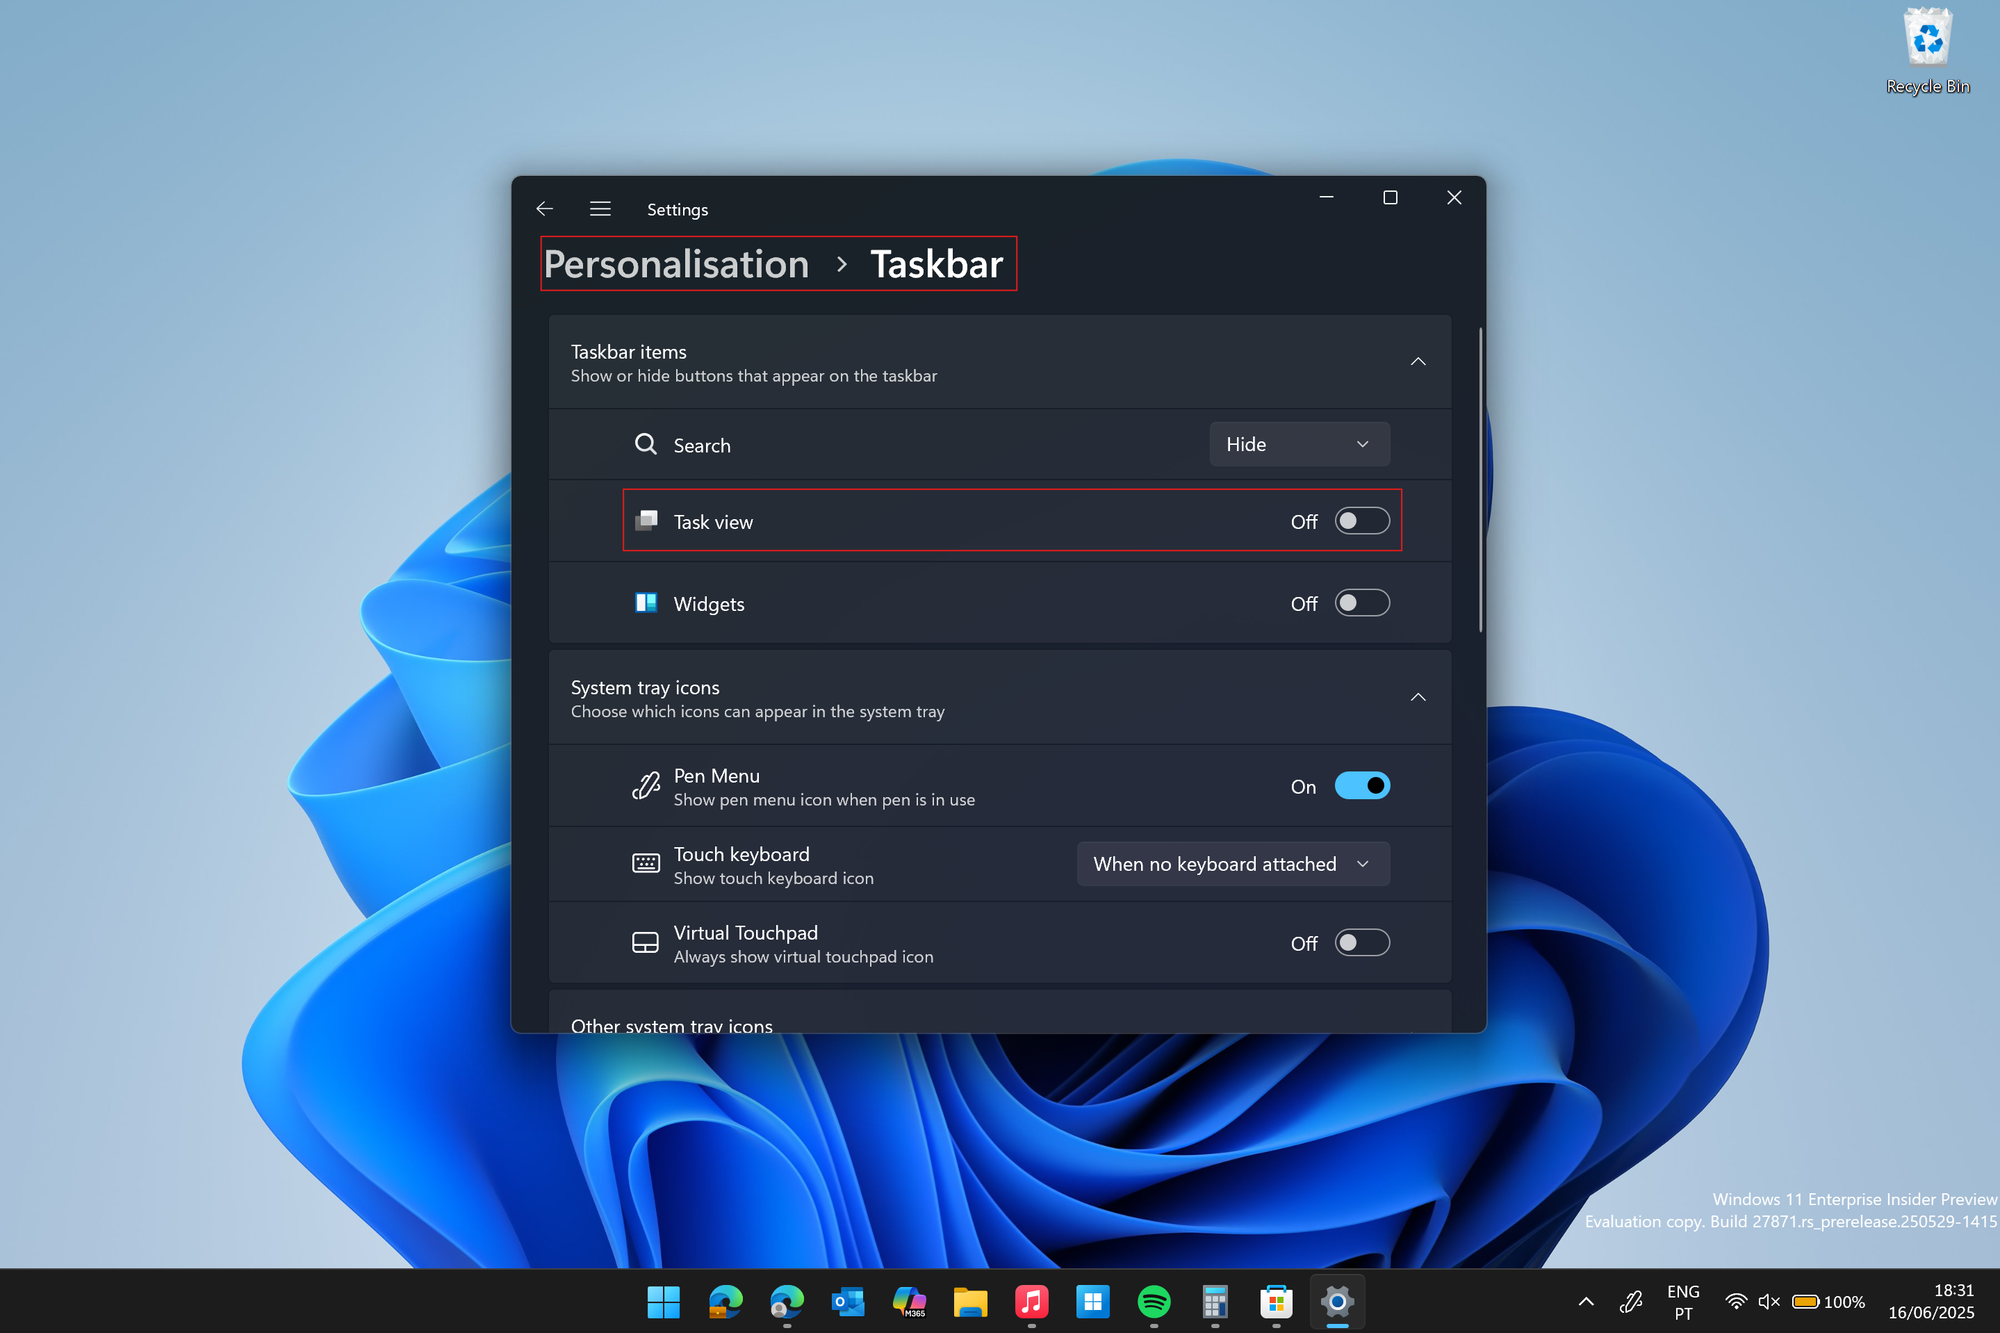Click the Task view icon in settings row
2000x1333 pixels.
tap(647, 520)
